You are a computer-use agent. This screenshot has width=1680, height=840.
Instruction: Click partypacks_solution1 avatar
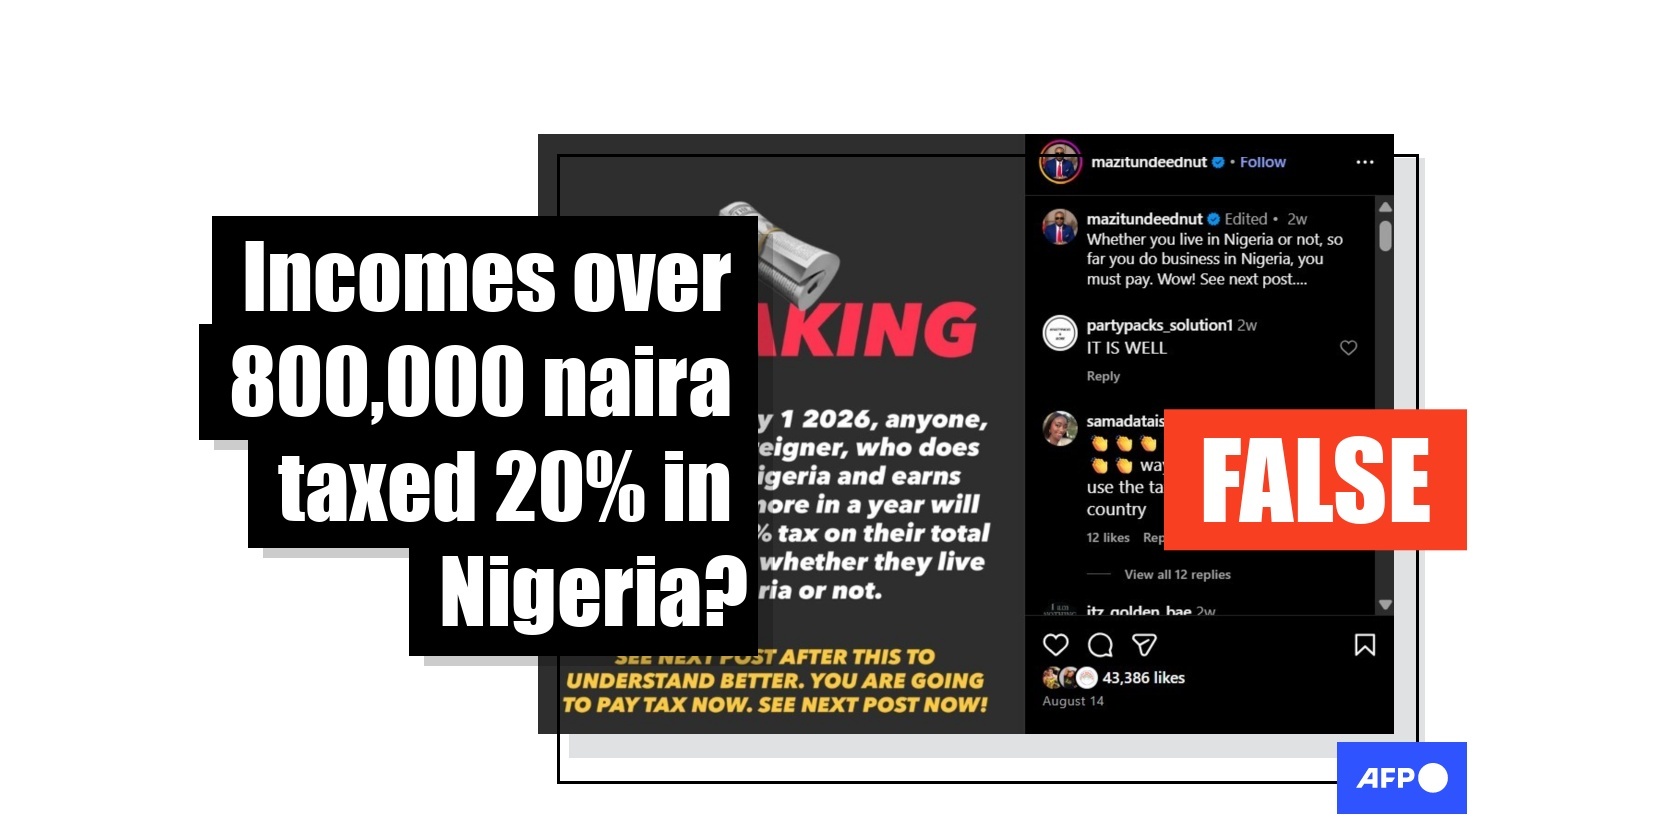tap(1060, 333)
